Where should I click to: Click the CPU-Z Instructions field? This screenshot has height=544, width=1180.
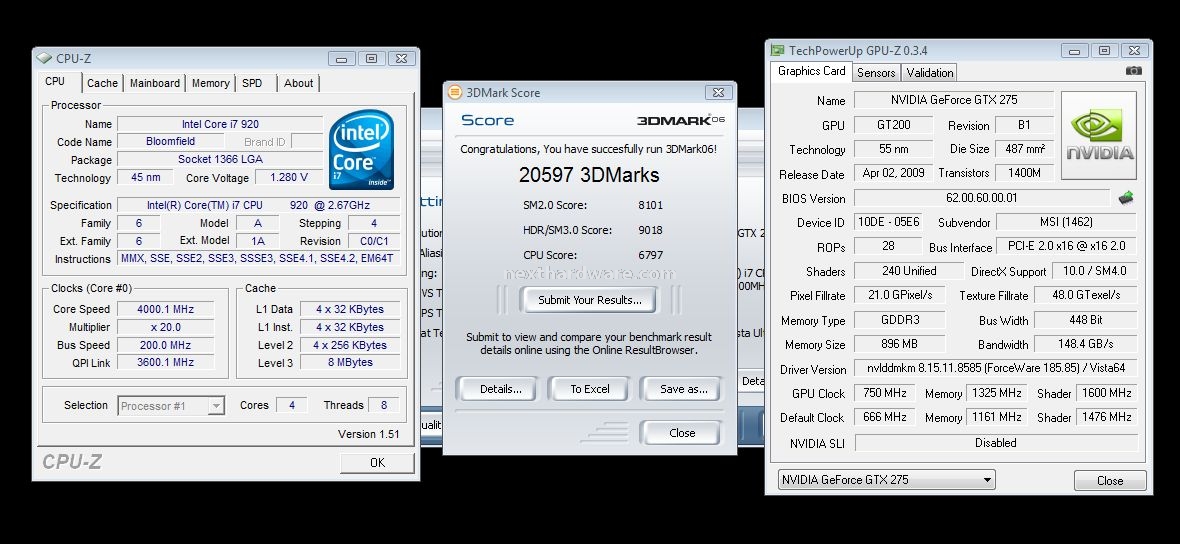(x=259, y=258)
